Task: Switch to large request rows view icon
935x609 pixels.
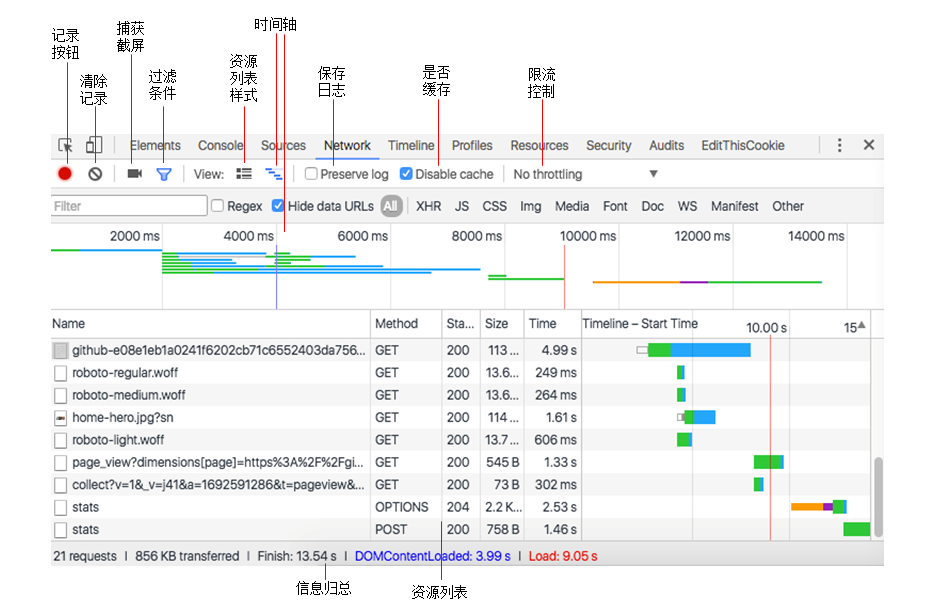Action: (x=244, y=174)
